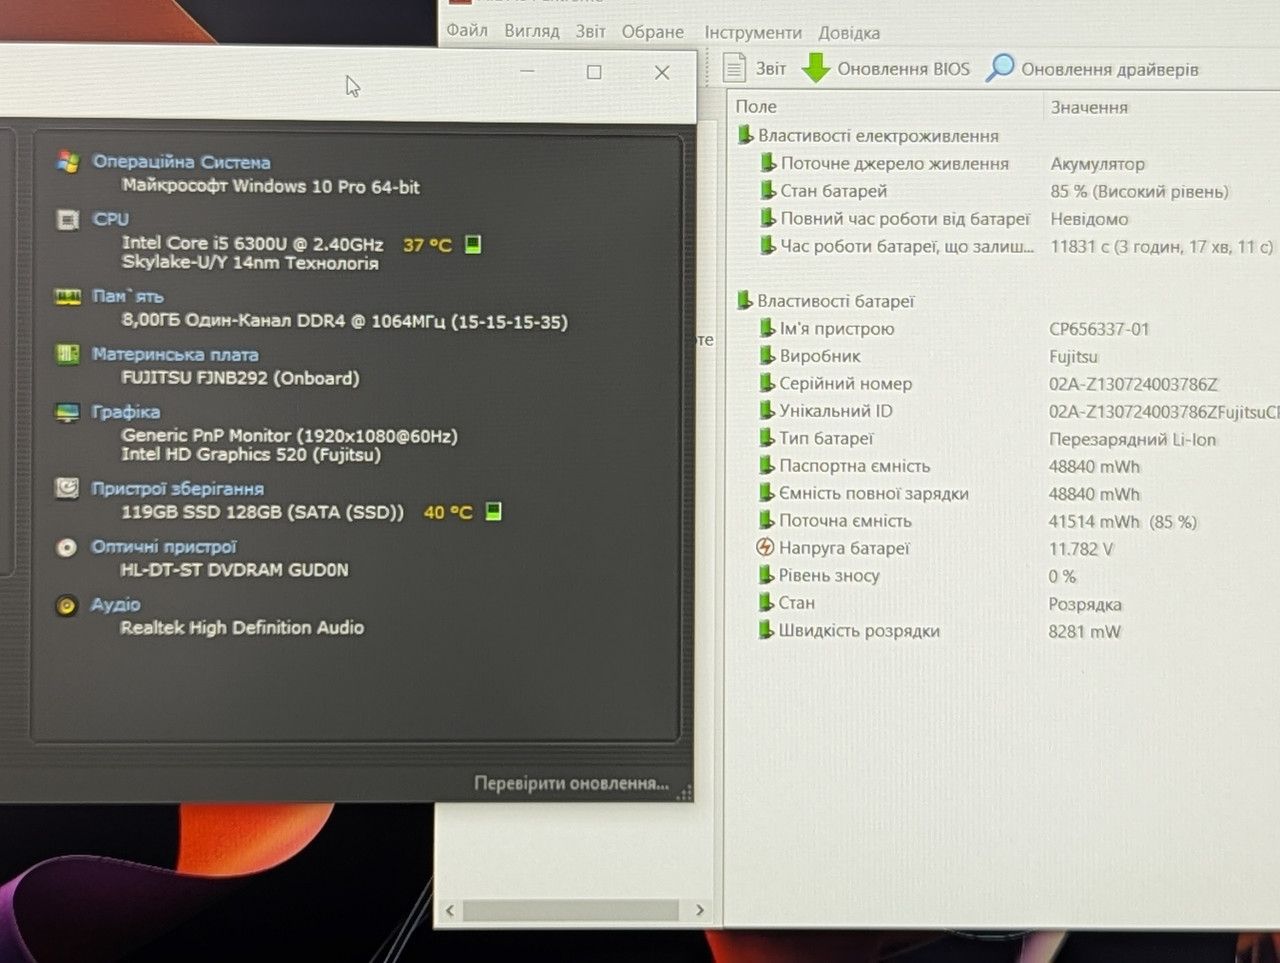Open the Звіт report toolbar button

[x=754, y=68]
